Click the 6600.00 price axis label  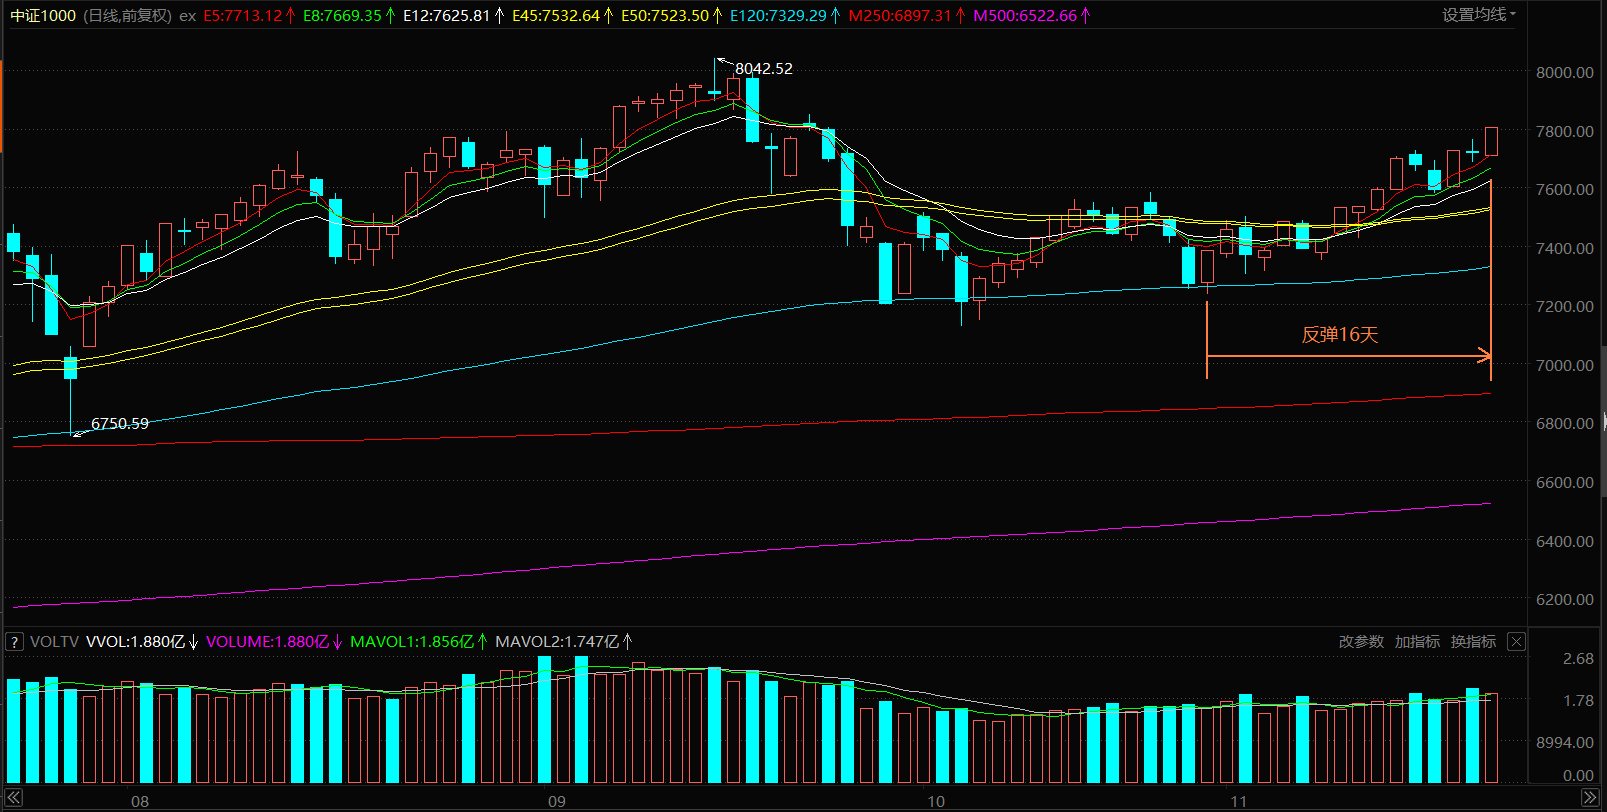(1565, 482)
